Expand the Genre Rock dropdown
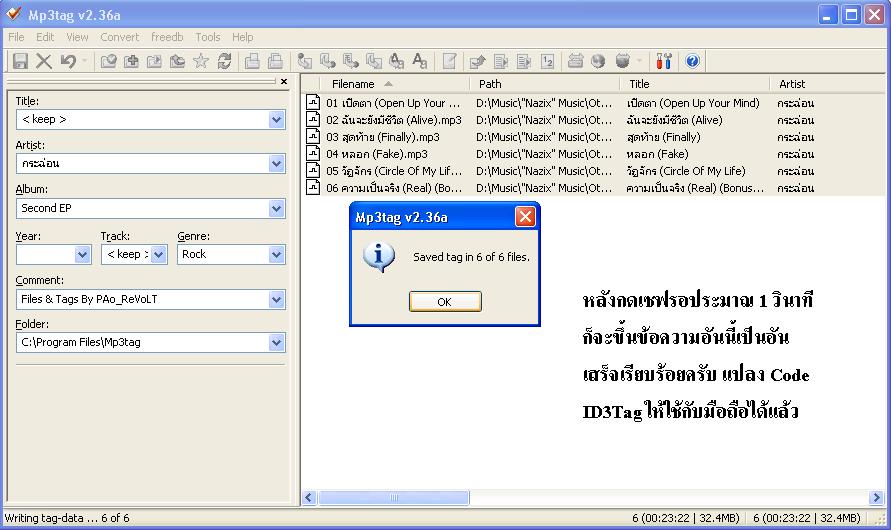This screenshot has height=530, width=891. click(276, 254)
